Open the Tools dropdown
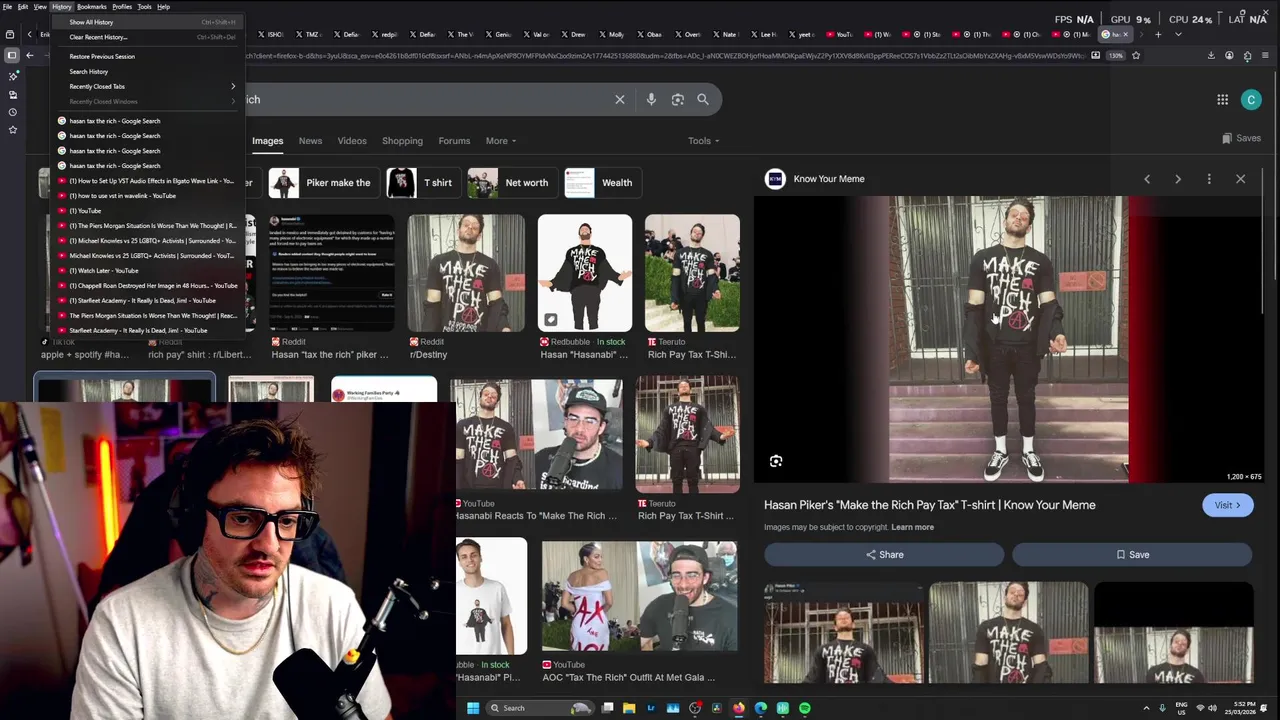1280x720 pixels. click(x=703, y=141)
